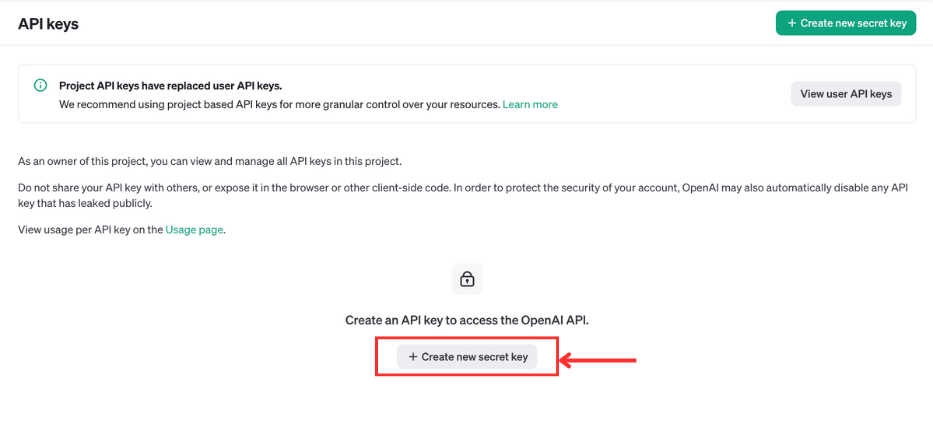Open the Usage page link
Viewport: 933px width, 431px height.
click(x=195, y=230)
